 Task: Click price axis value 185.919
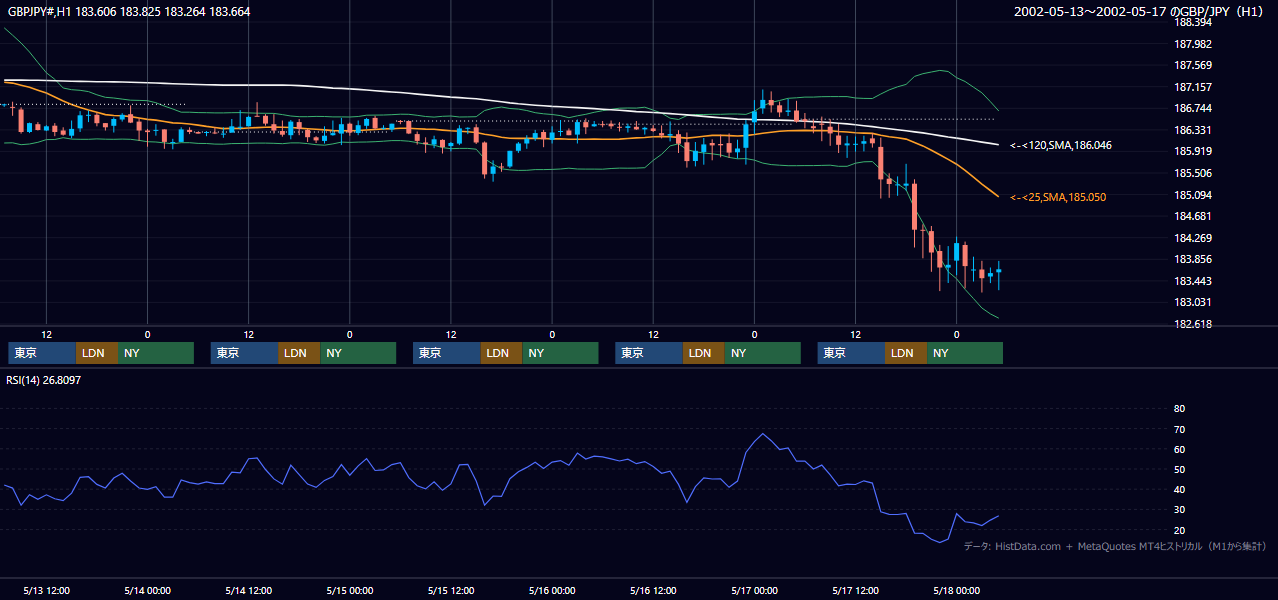coord(1192,152)
